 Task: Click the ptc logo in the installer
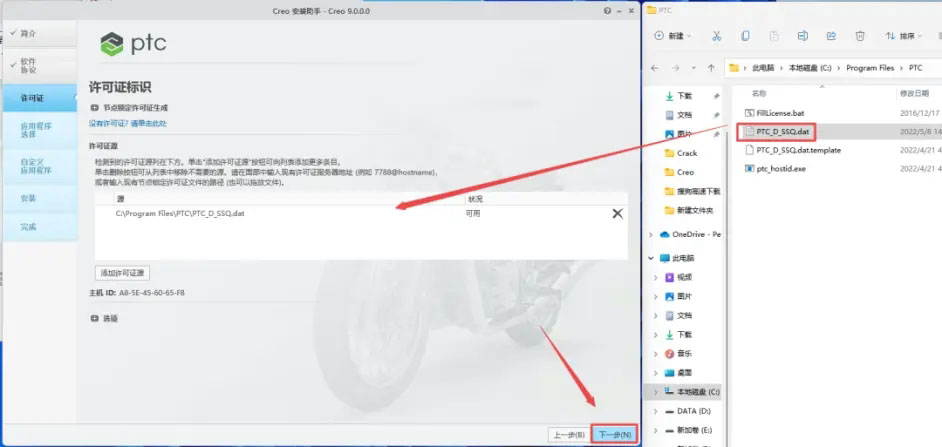(x=133, y=44)
